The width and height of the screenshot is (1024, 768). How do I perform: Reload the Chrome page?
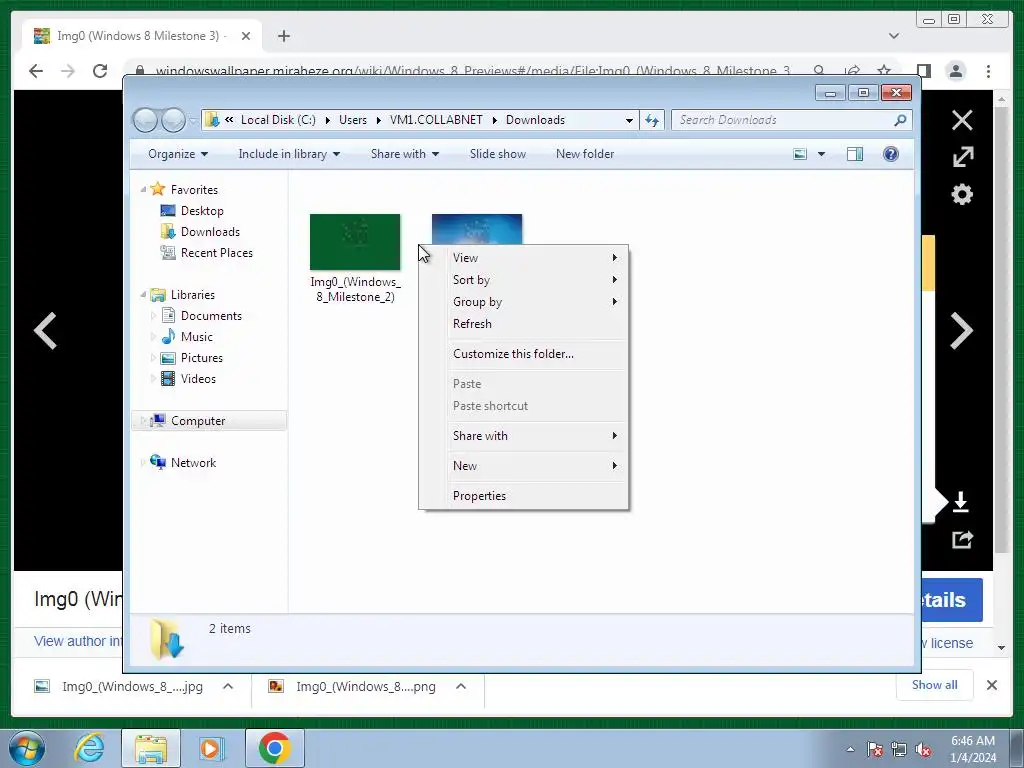tap(100, 71)
